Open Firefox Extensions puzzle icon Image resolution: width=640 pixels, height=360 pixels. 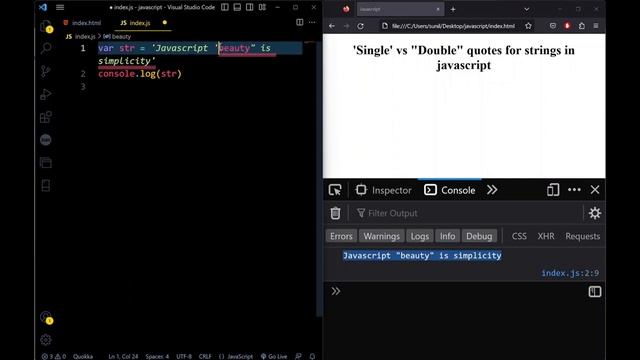582,26
